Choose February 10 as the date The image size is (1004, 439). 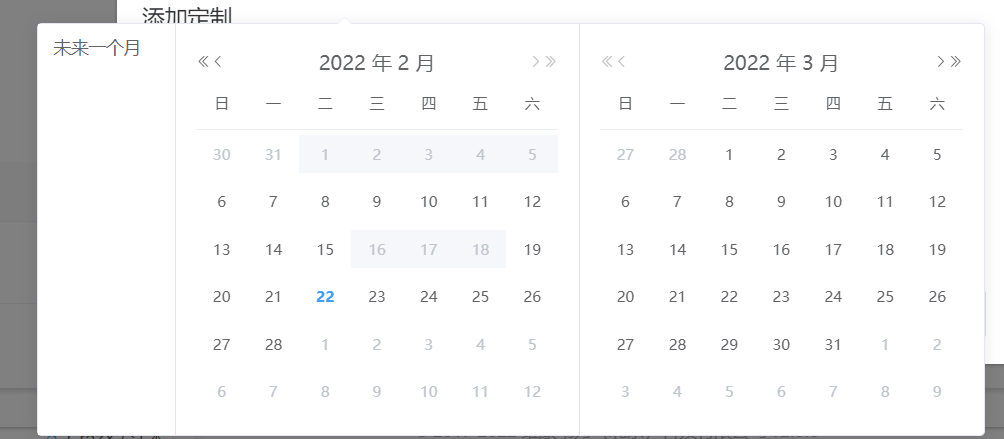(428, 202)
